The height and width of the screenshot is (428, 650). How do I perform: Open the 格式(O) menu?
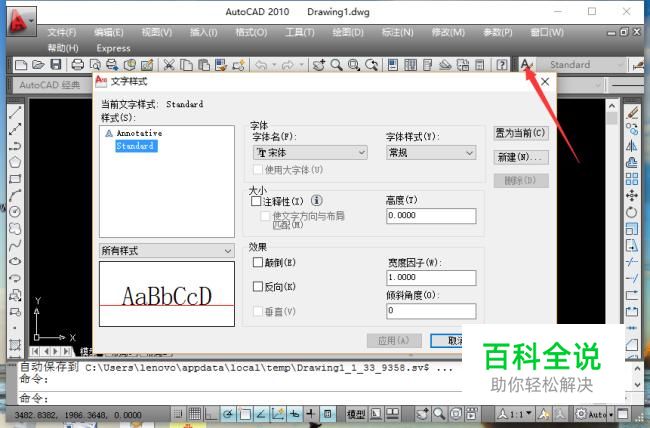pos(251,32)
